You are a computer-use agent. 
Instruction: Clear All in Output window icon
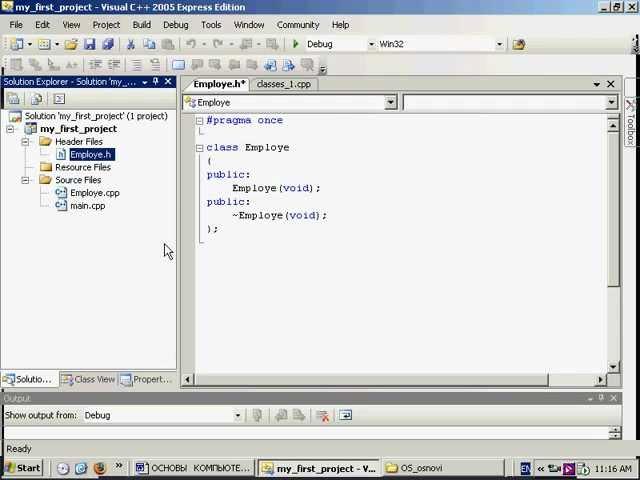point(322,416)
